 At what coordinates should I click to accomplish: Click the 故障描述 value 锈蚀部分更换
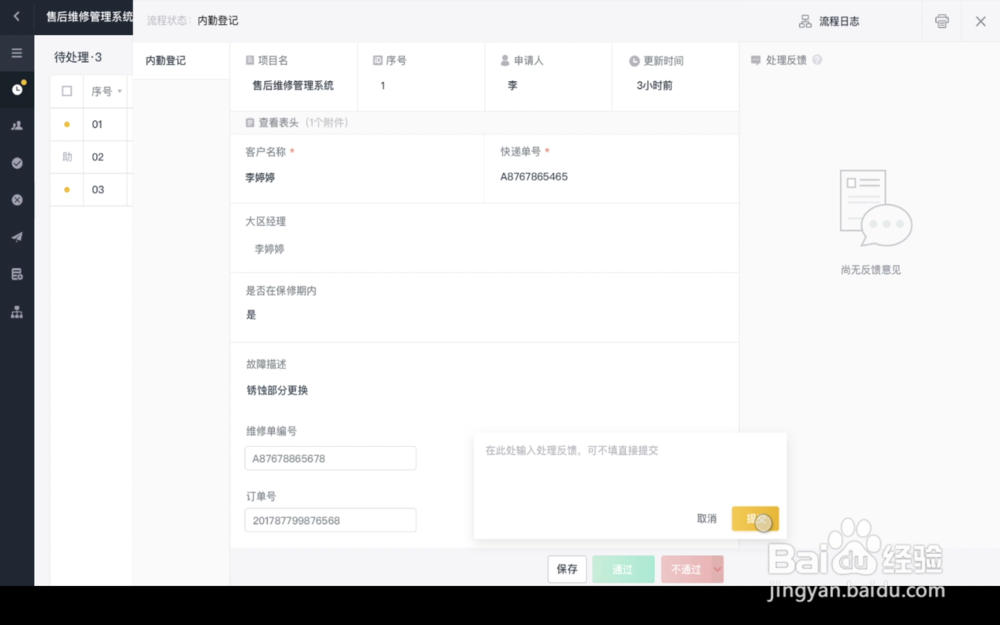(x=277, y=390)
